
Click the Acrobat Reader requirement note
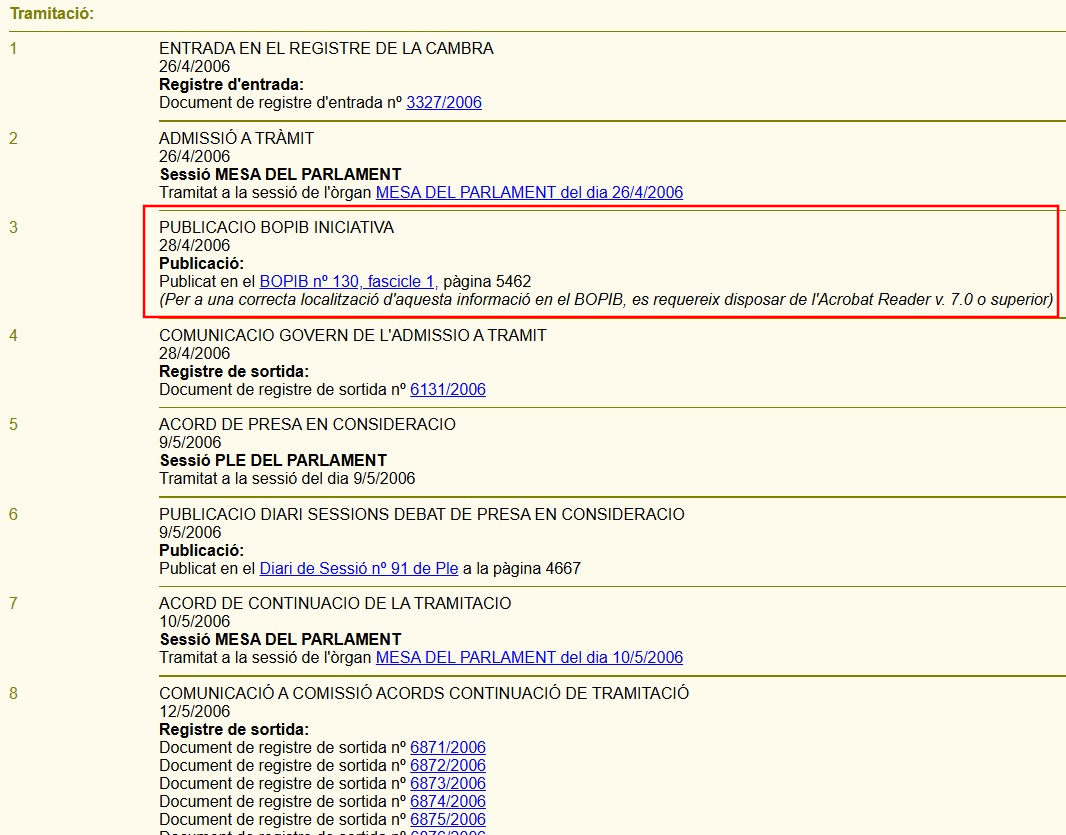point(606,300)
